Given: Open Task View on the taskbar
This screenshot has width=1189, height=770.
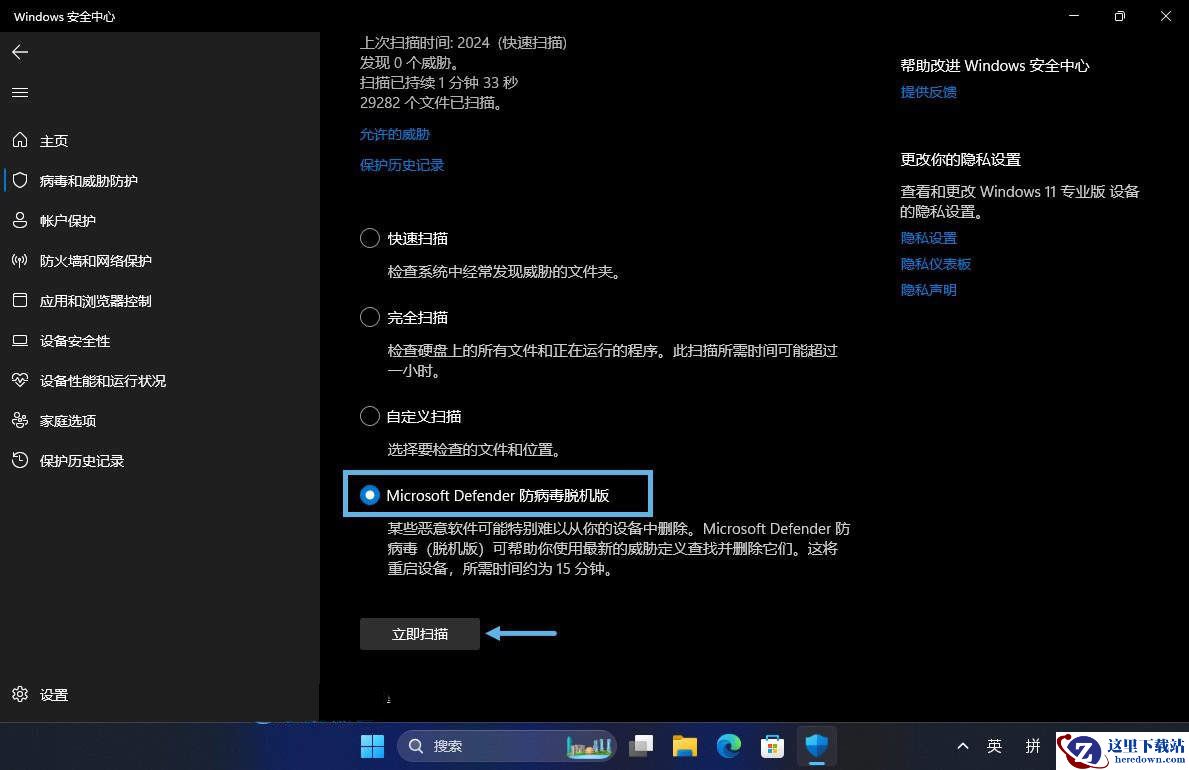Looking at the screenshot, I should coord(641,746).
